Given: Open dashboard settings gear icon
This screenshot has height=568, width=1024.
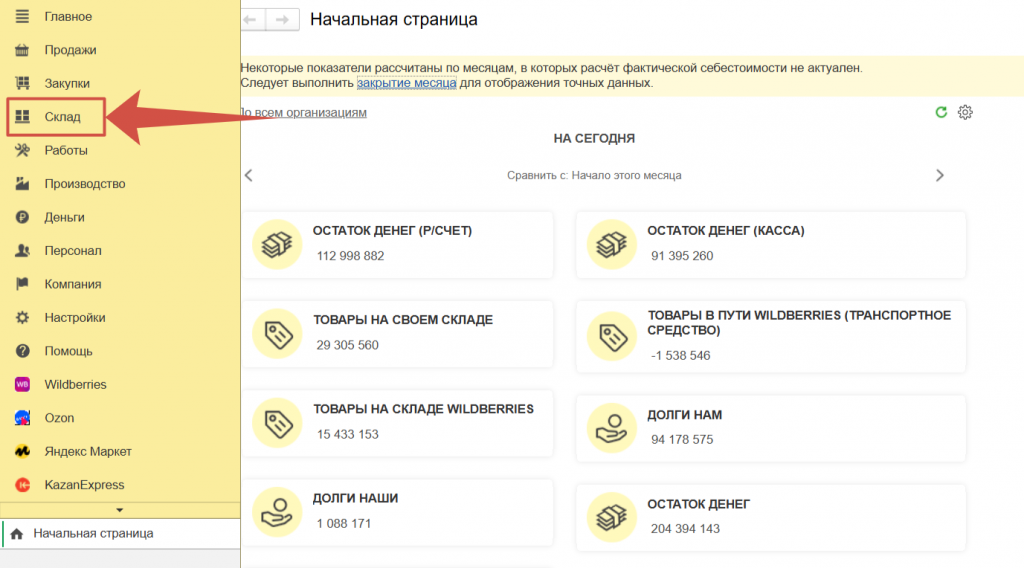Looking at the screenshot, I should point(965,112).
